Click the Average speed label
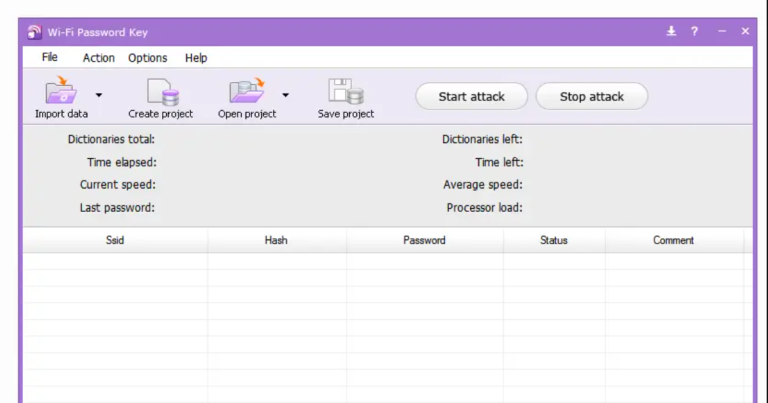 coord(483,185)
